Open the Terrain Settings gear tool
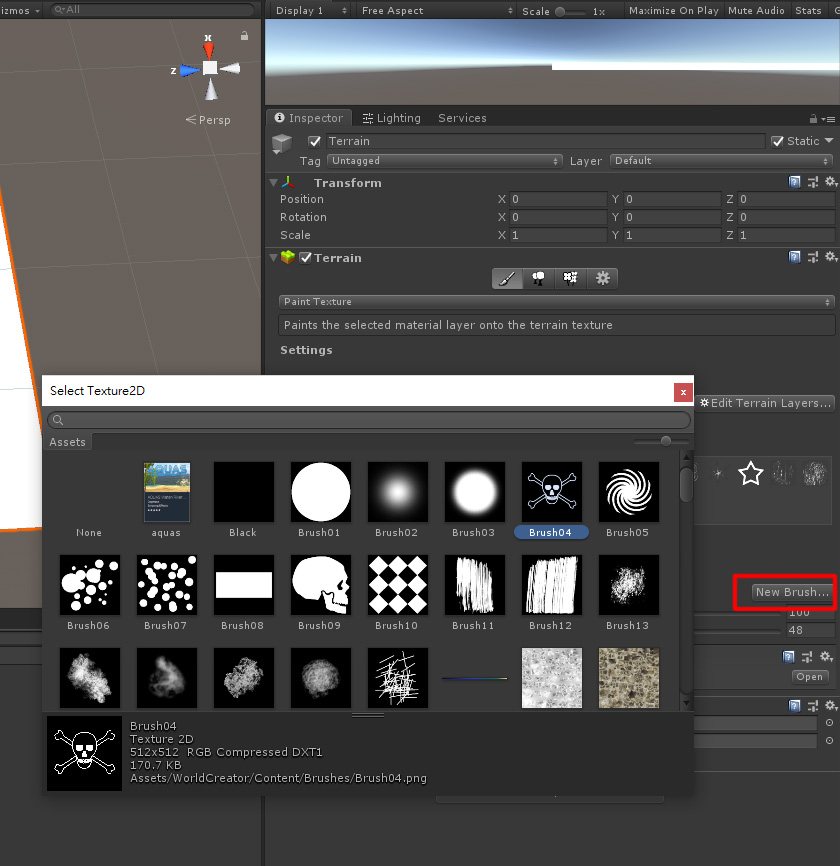The width and height of the screenshot is (840, 866). (603, 279)
